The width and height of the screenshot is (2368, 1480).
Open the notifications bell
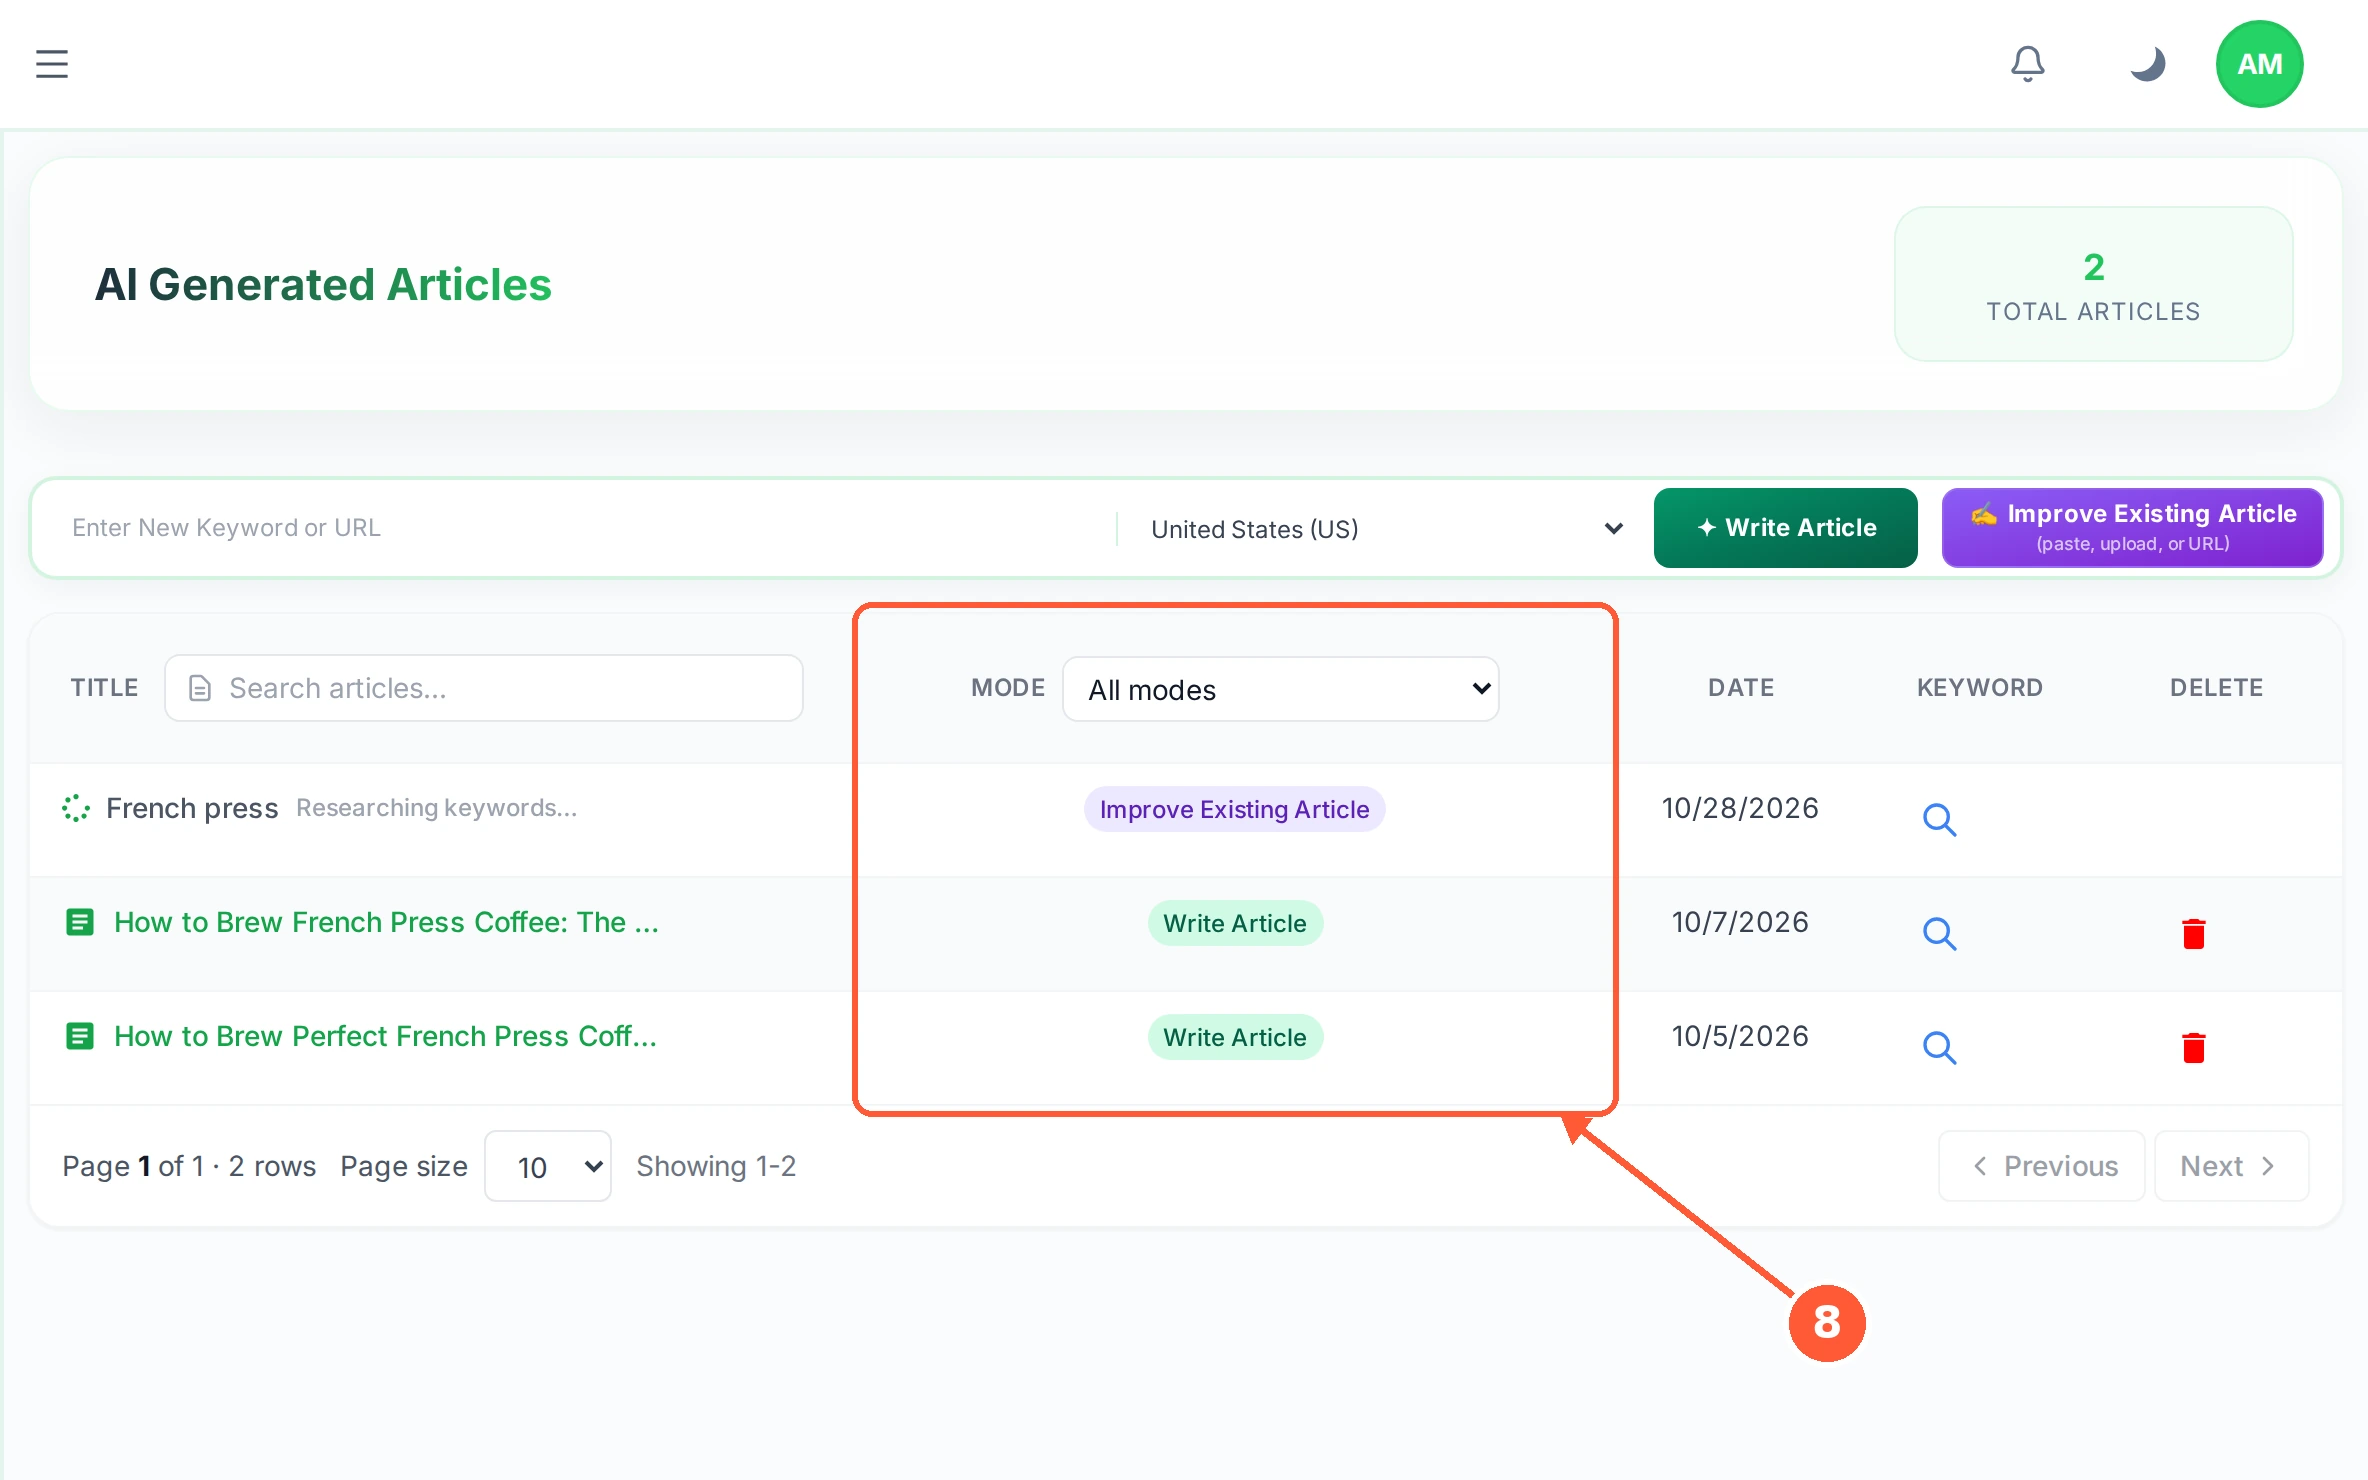(x=2028, y=64)
